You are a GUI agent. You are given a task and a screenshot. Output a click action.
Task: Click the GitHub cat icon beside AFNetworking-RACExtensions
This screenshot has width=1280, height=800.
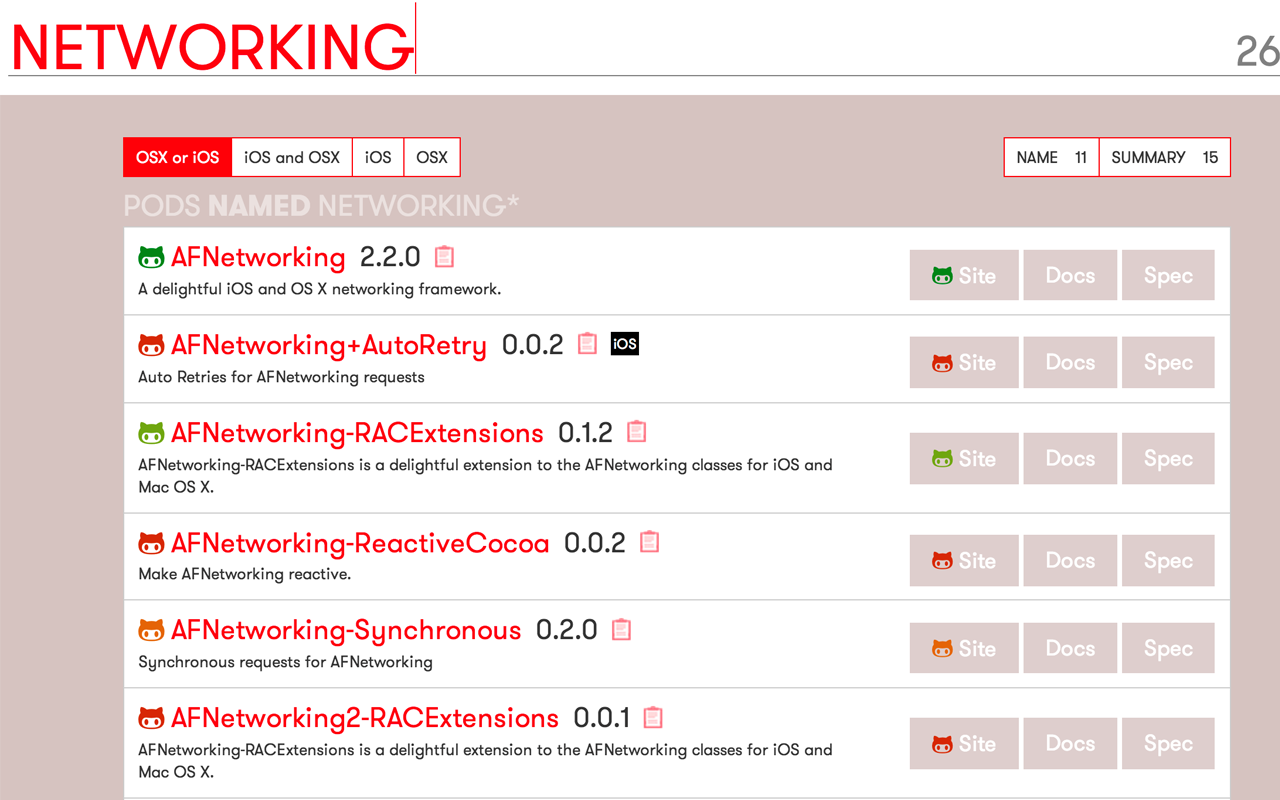coord(151,433)
